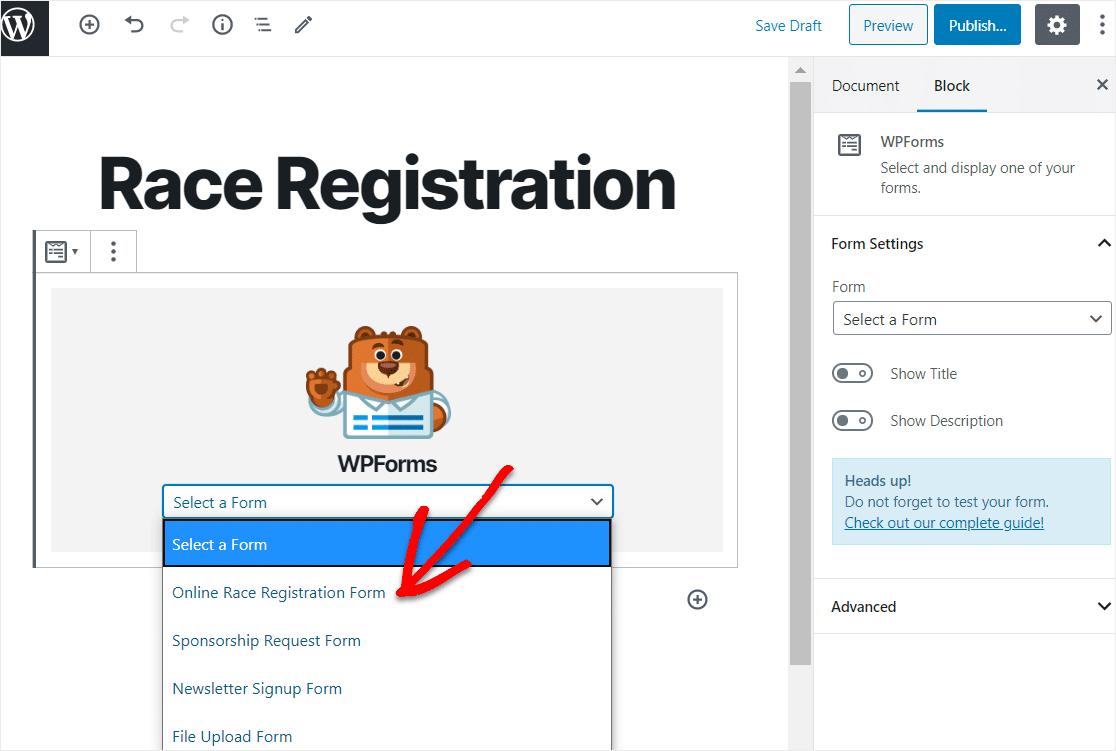Select File Upload Form option
Screen dimensions: 1116x751
coord(387,736)
